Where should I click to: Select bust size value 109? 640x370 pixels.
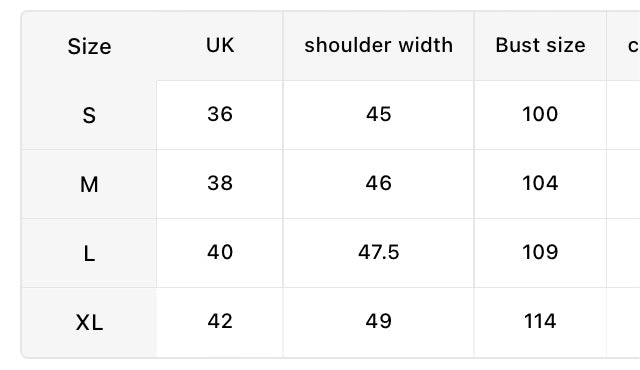pyautogui.click(x=540, y=253)
